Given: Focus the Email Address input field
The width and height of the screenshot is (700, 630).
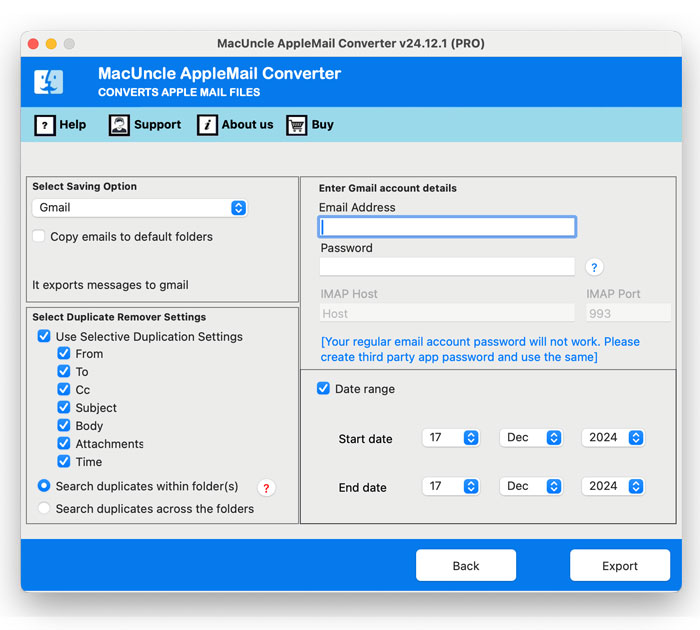Looking at the screenshot, I should 447,227.
